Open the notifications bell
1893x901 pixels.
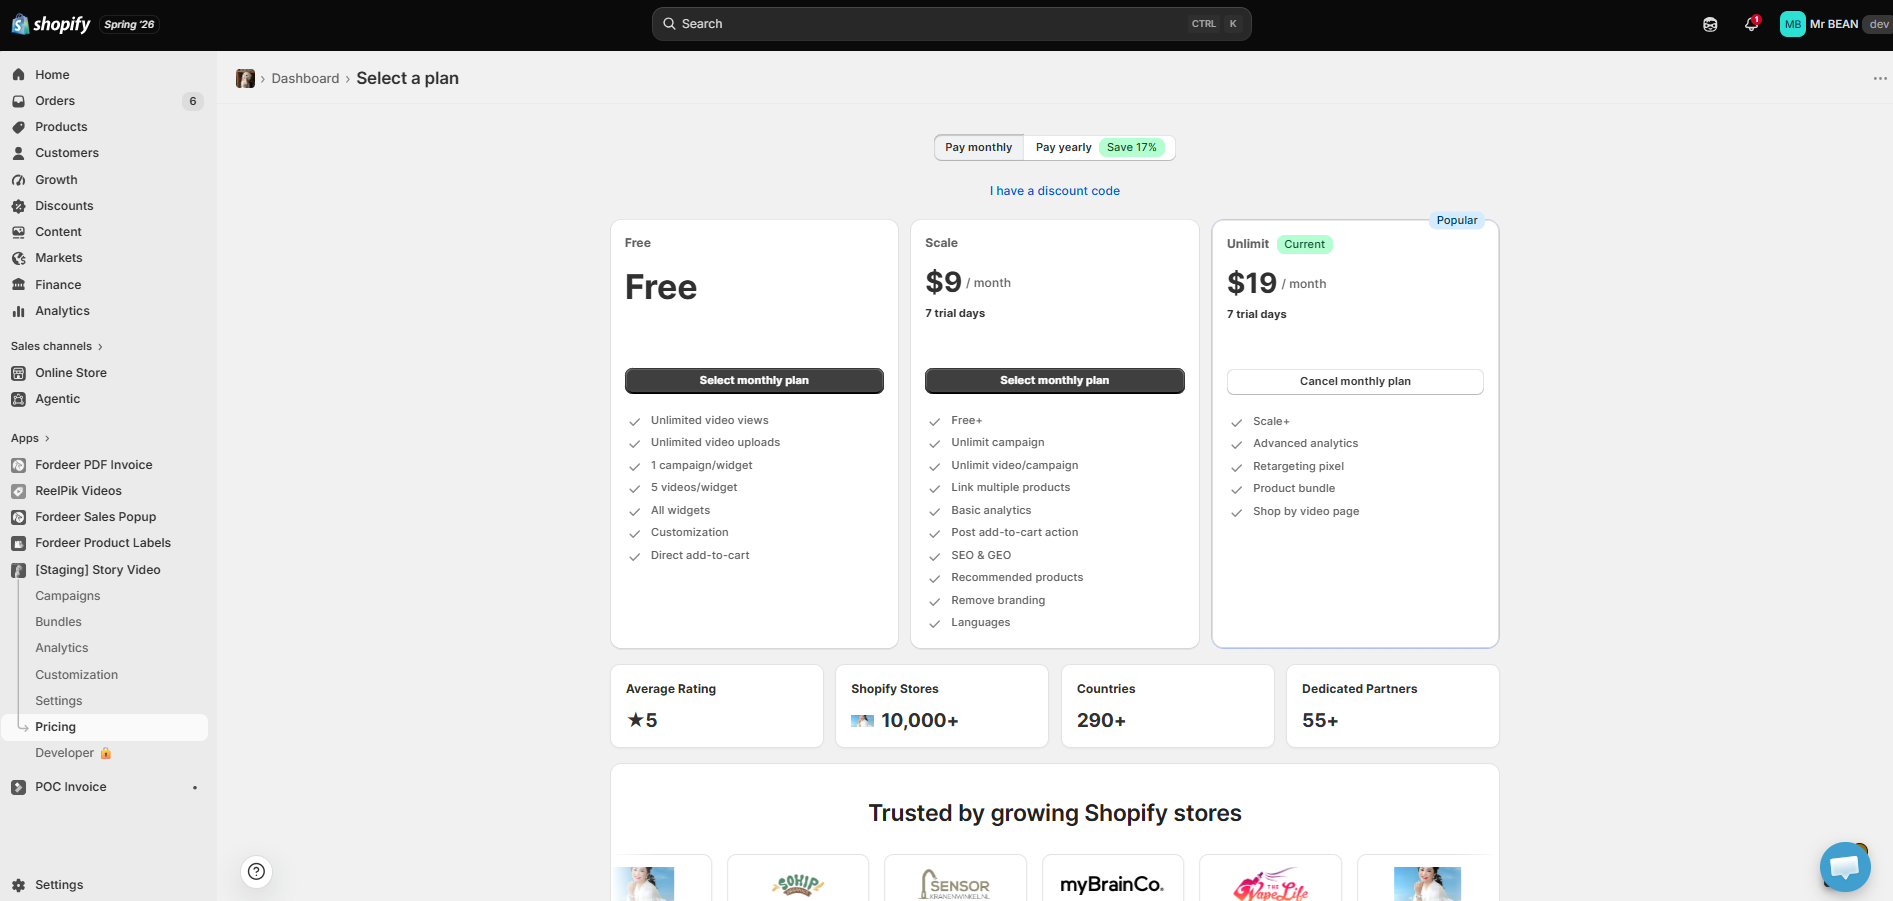pyautogui.click(x=1751, y=24)
